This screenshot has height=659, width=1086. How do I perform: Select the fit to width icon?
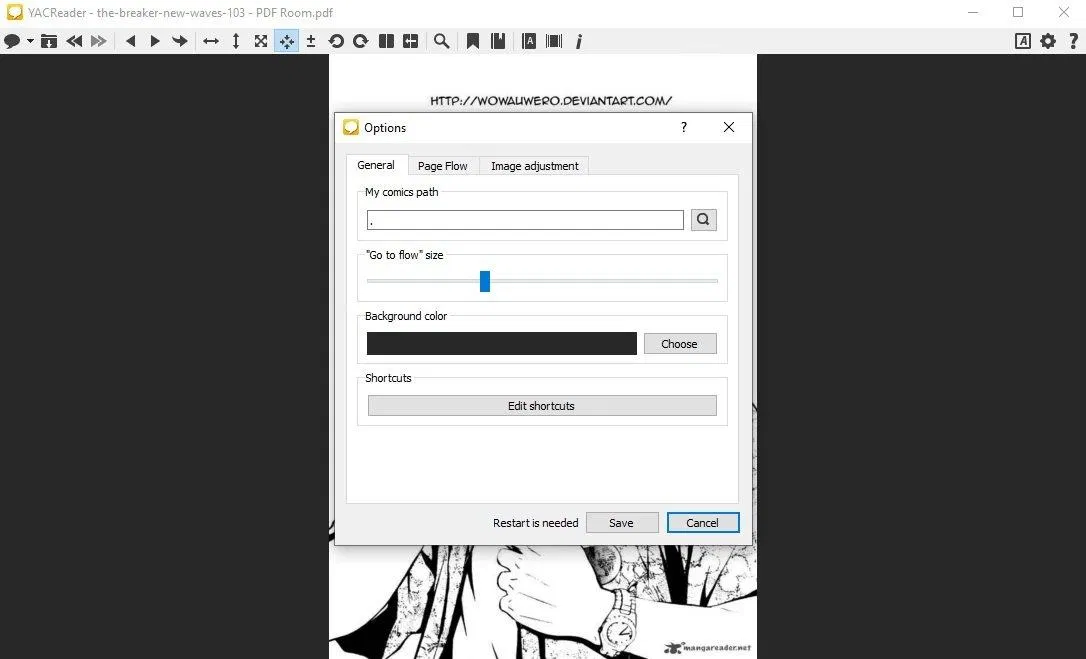211,41
